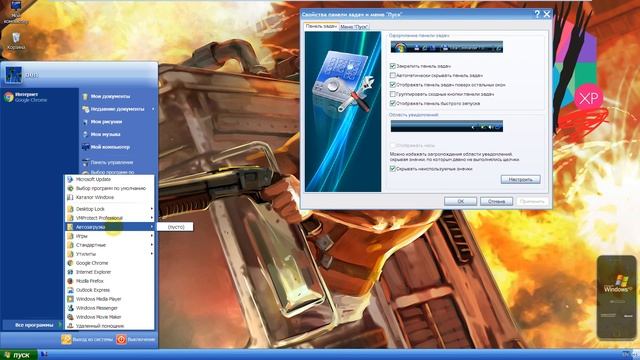This screenshot has width=640, height=360.
Task: Launch Mozilla Firefox from the programs list
Action: point(70,281)
